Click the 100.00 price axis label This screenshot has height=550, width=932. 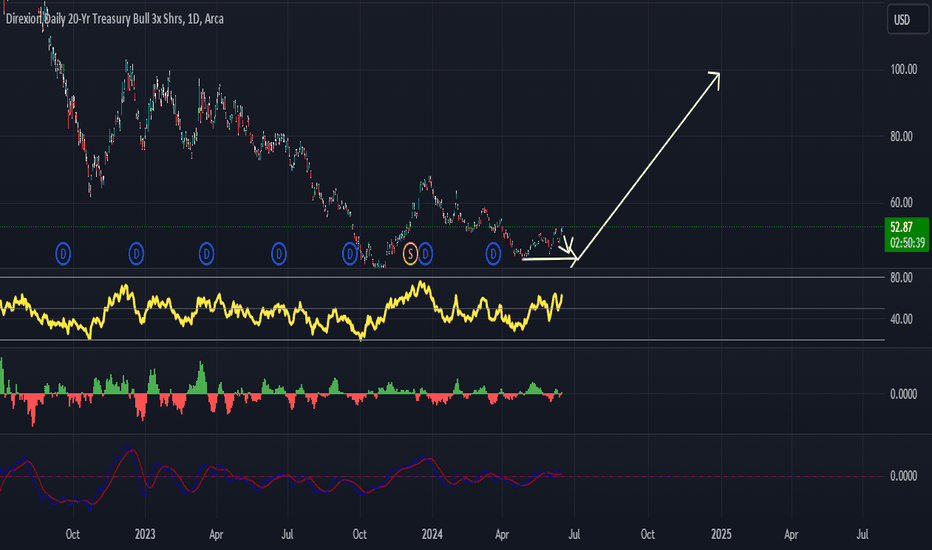[903, 70]
